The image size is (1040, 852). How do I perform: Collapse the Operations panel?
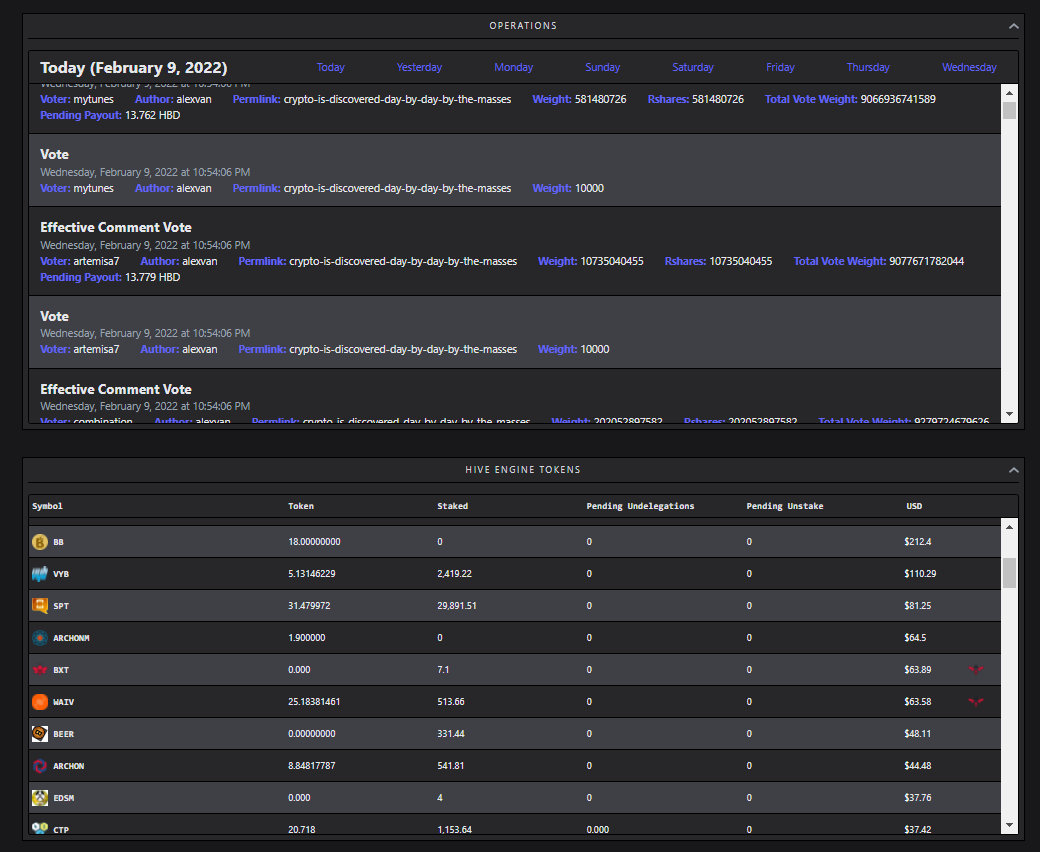pyautogui.click(x=1013, y=26)
